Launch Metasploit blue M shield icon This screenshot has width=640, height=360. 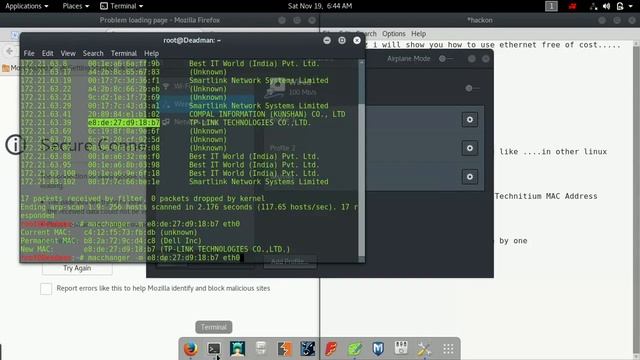pyautogui.click(x=378, y=349)
